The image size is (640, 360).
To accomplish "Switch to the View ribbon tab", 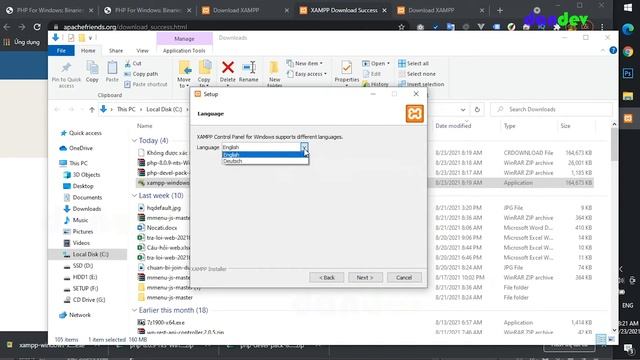I will pyautogui.click(x=142, y=51).
